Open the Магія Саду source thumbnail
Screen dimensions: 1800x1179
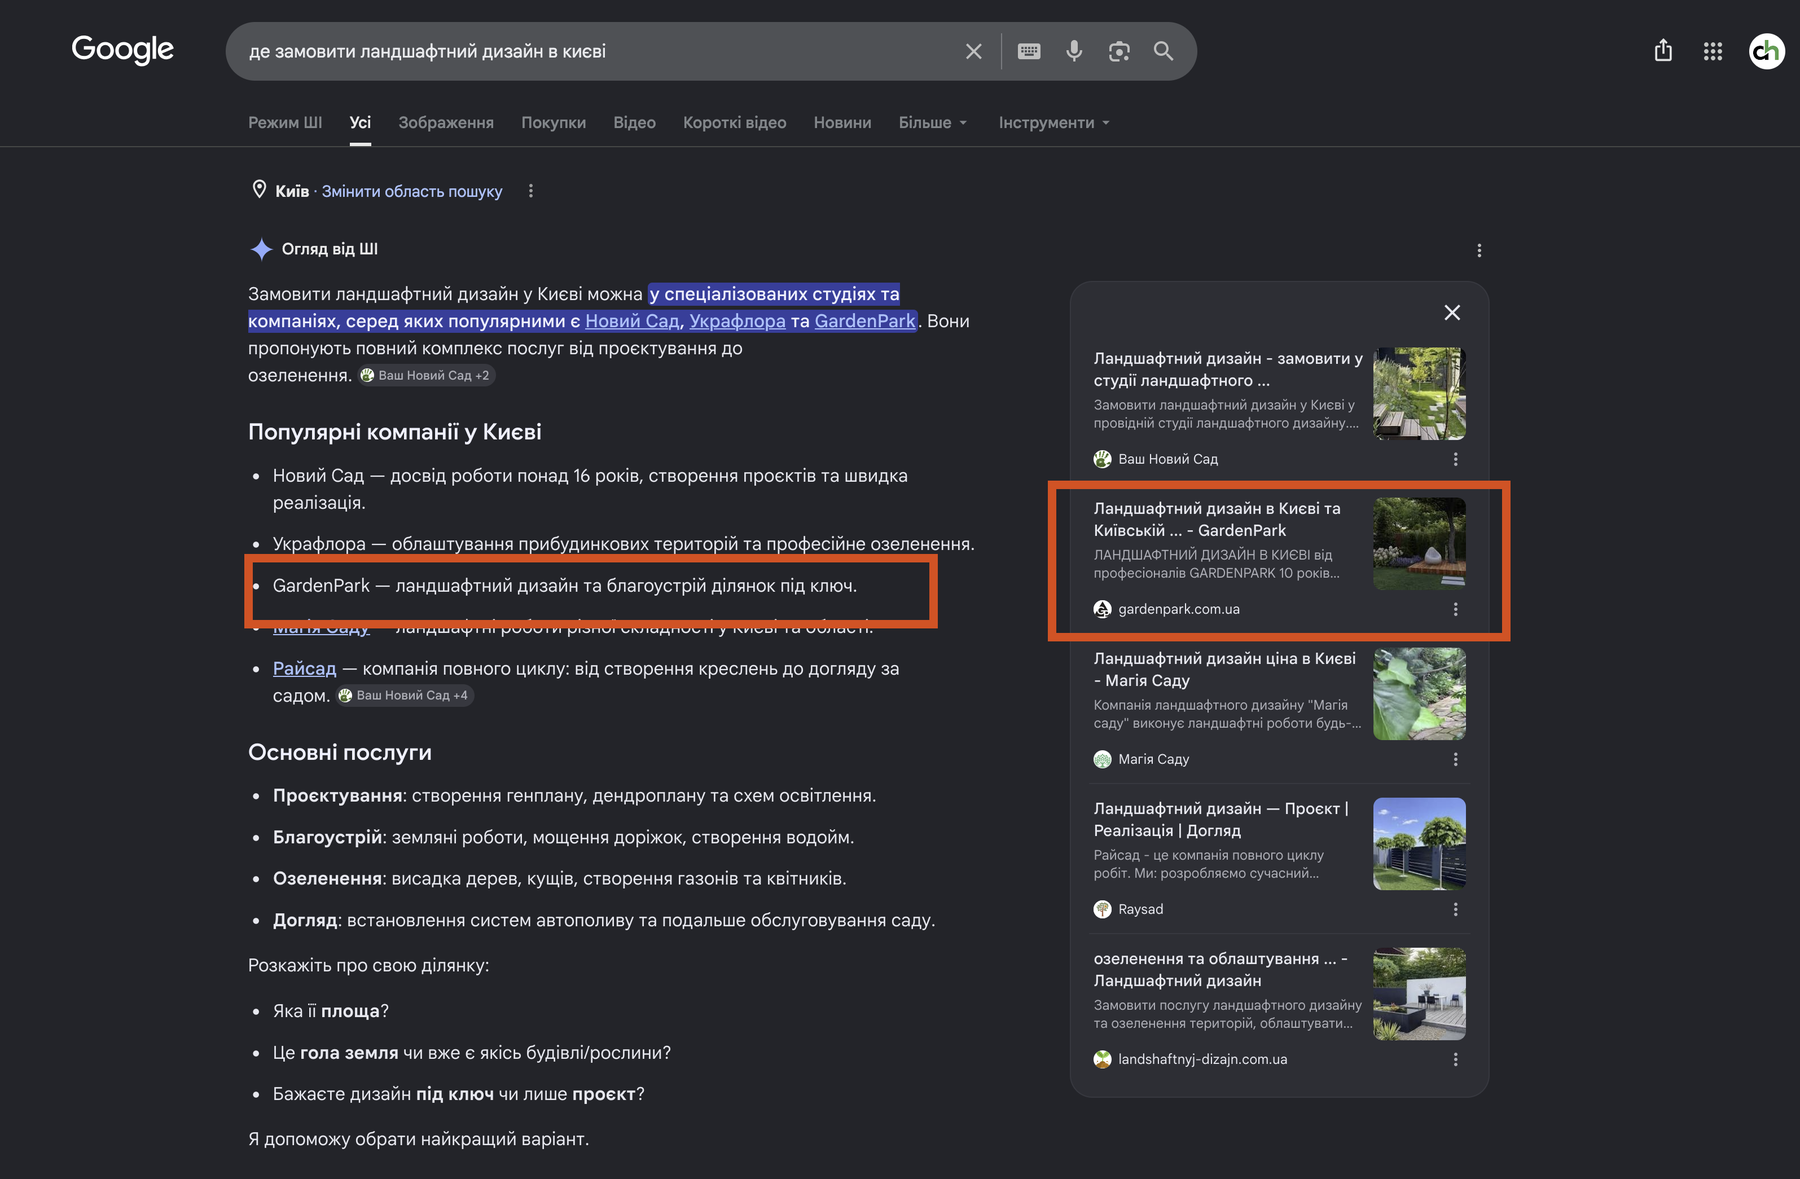1419,694
